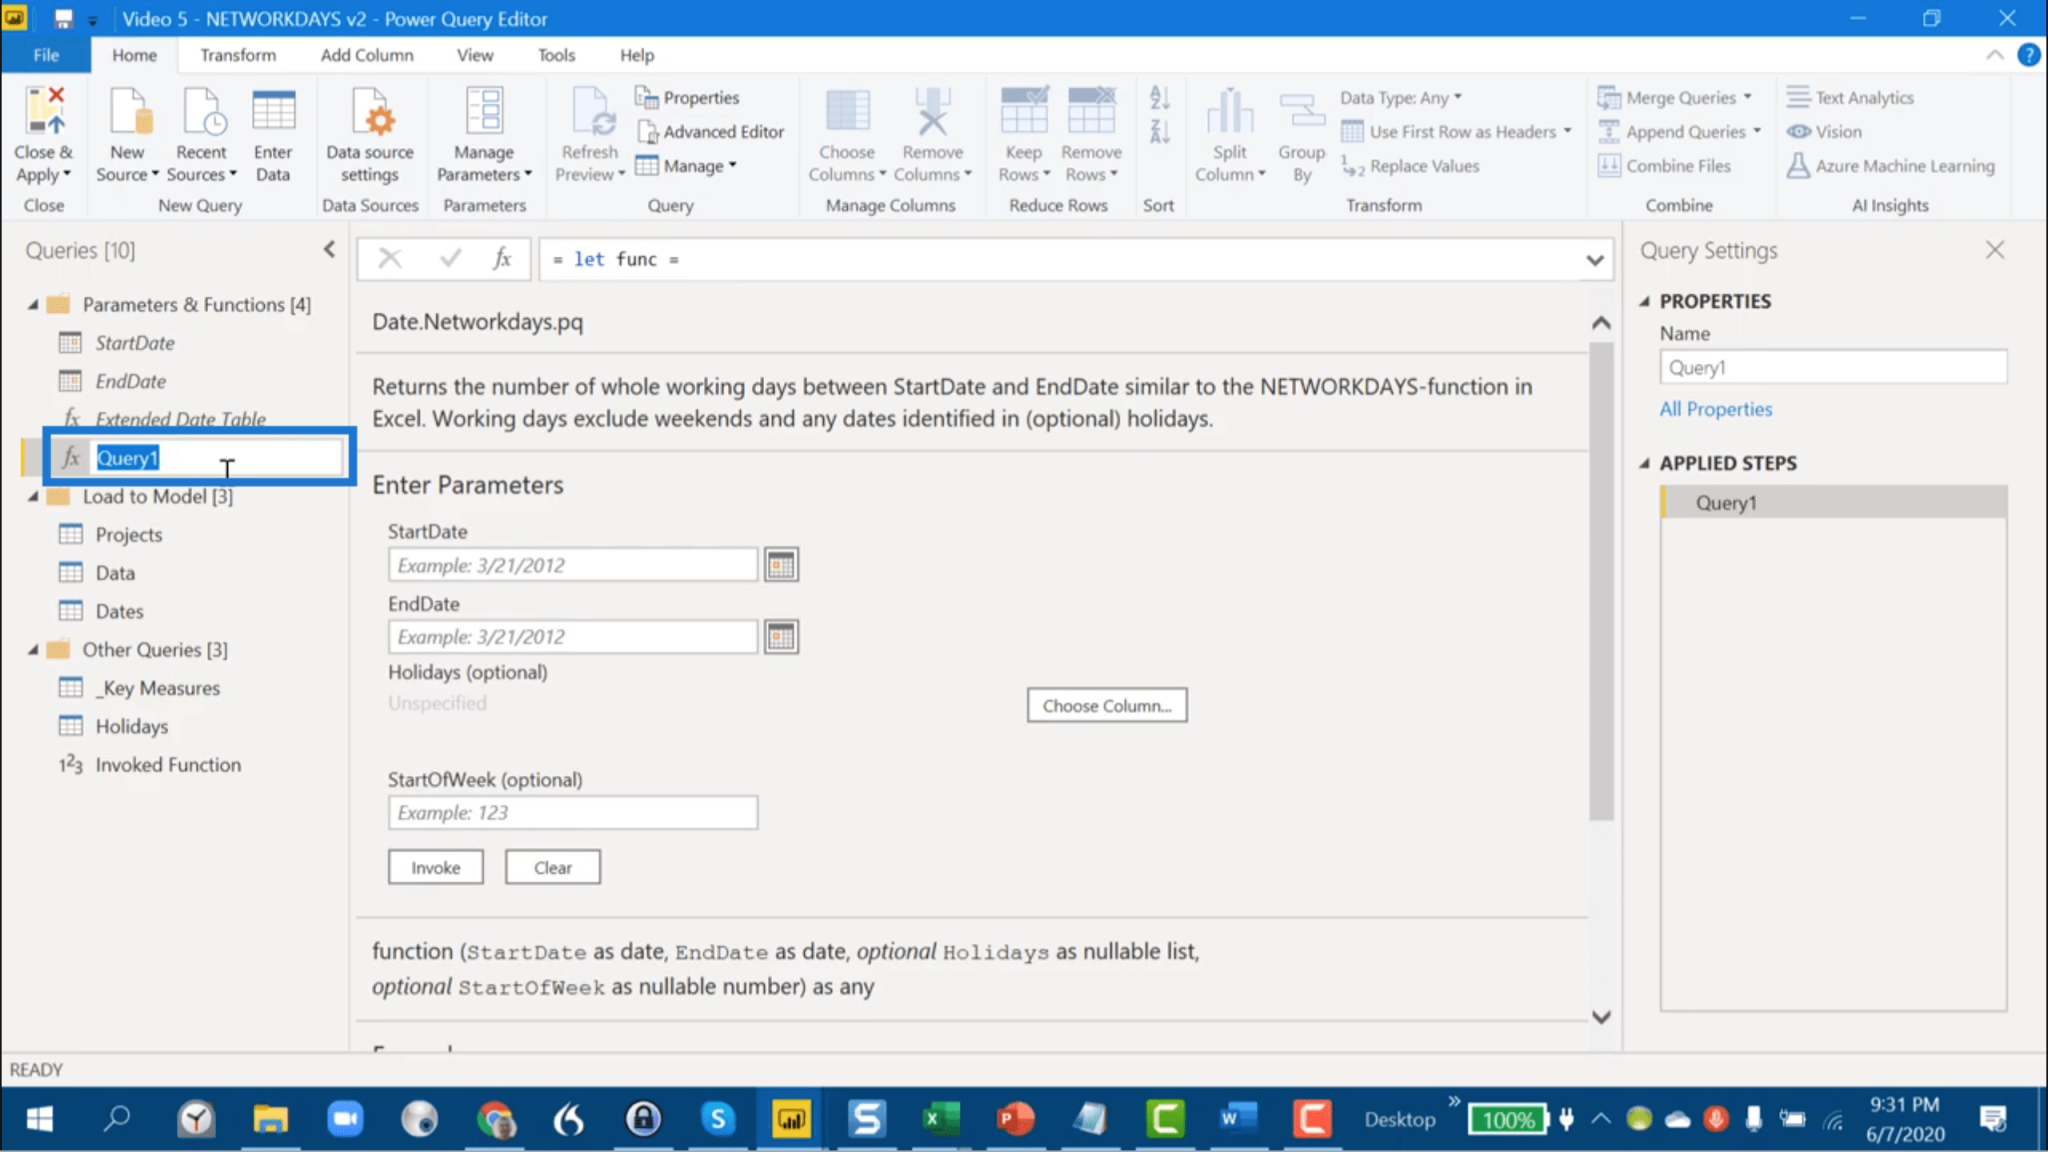Open the Data Type: Any dropdown
This screenshot has height=1152, width=2048.
tap(1401, 98)
